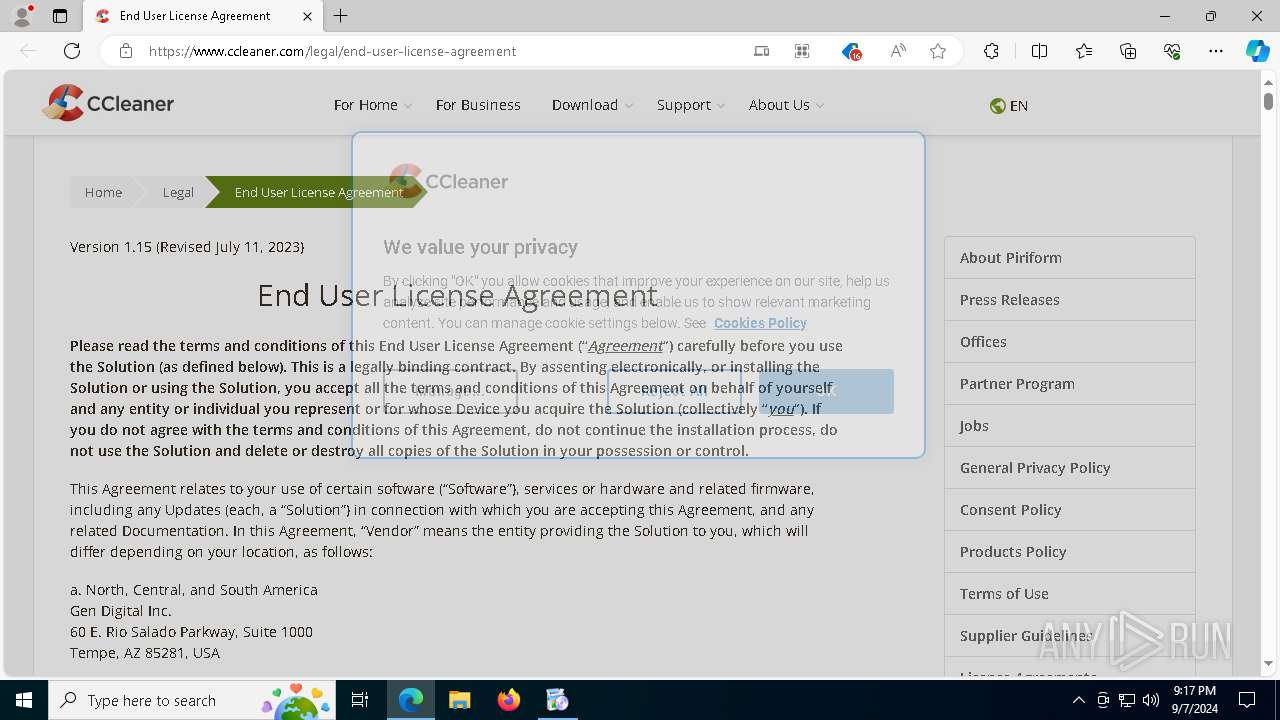
Task: Open Terms of Use sidebar item
Action: click(1070, 594)
